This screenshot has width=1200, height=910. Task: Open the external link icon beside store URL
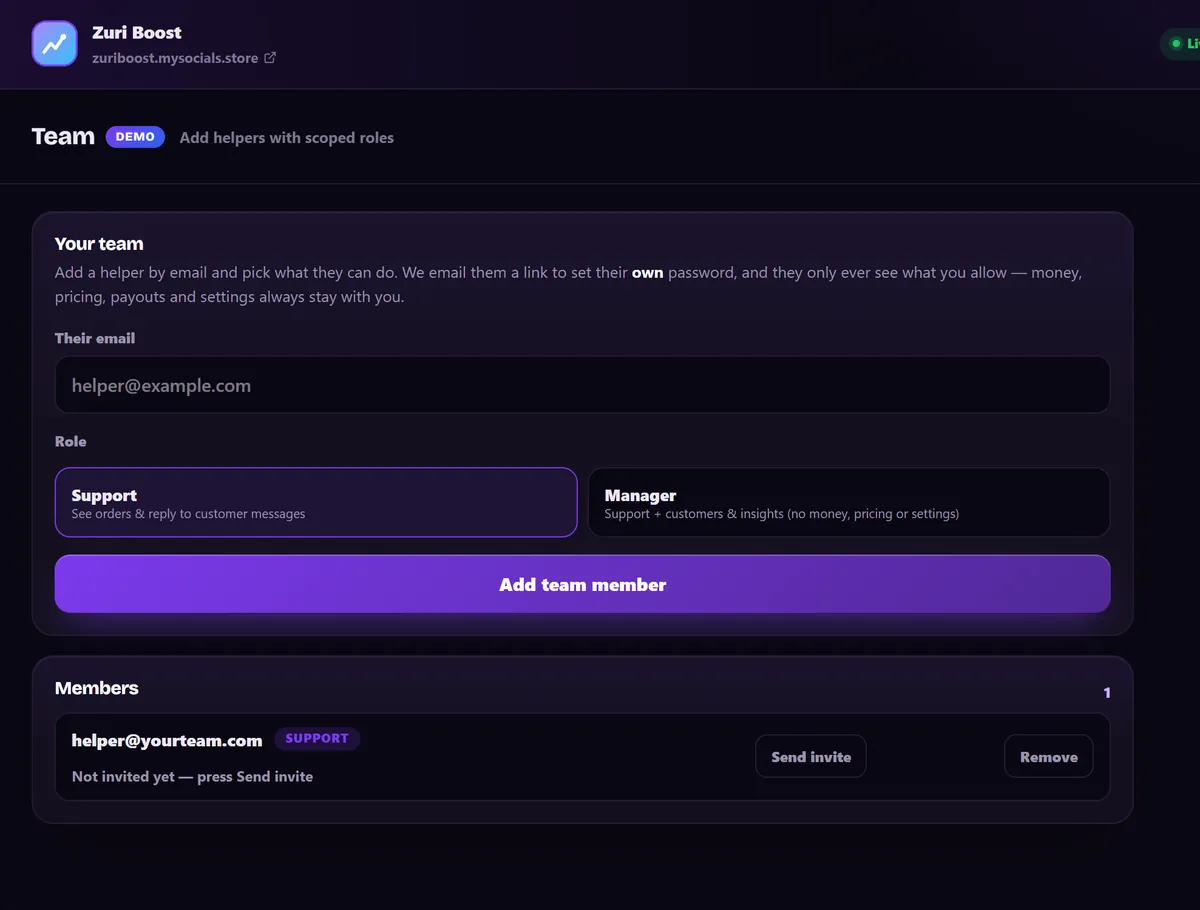coord(270,58)
